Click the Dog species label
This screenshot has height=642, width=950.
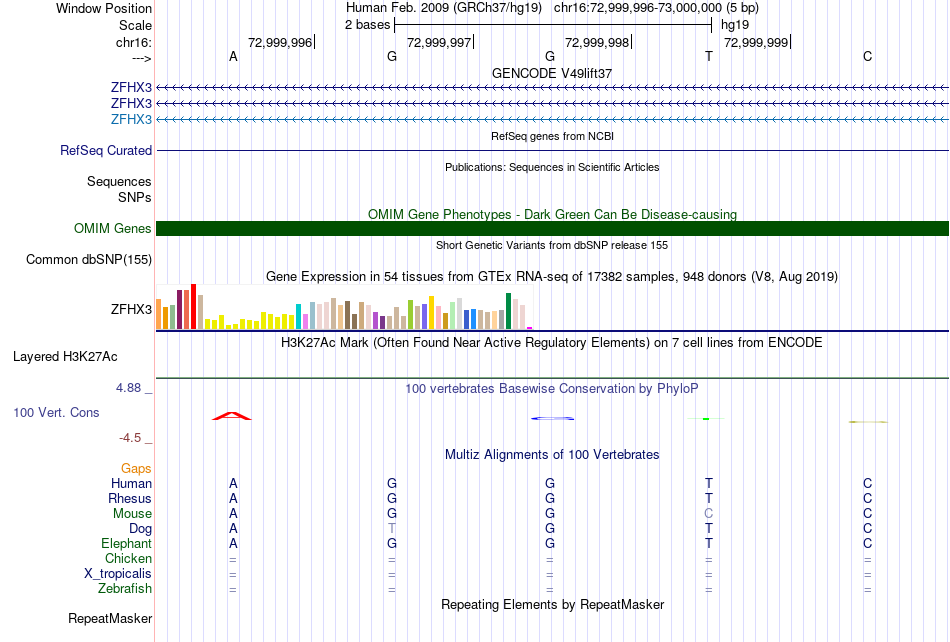tap(140, 529)
